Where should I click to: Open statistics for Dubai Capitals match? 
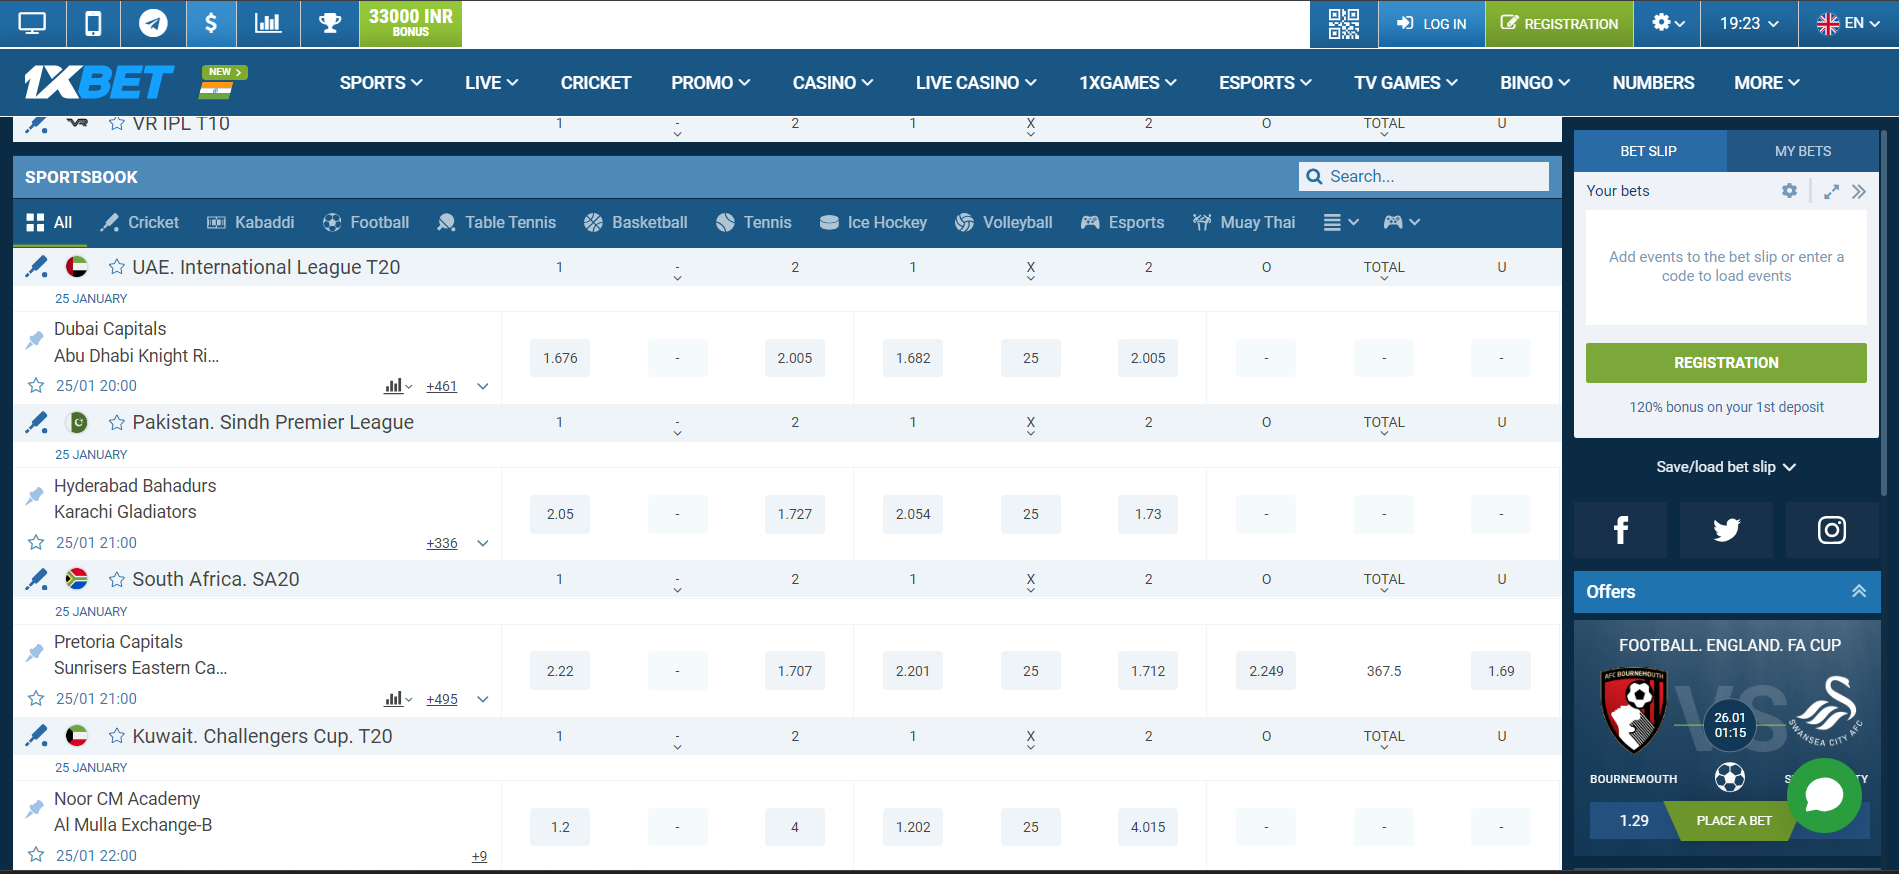(397, 386)
